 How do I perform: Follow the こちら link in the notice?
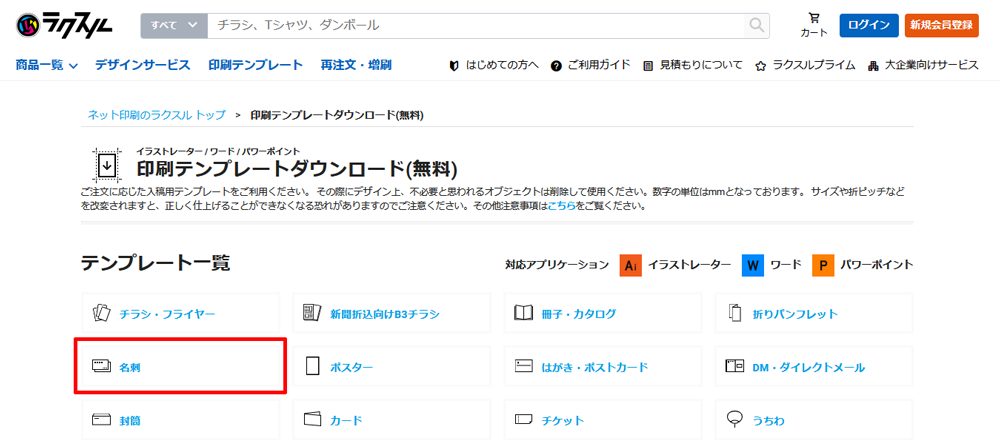point(560,206)
